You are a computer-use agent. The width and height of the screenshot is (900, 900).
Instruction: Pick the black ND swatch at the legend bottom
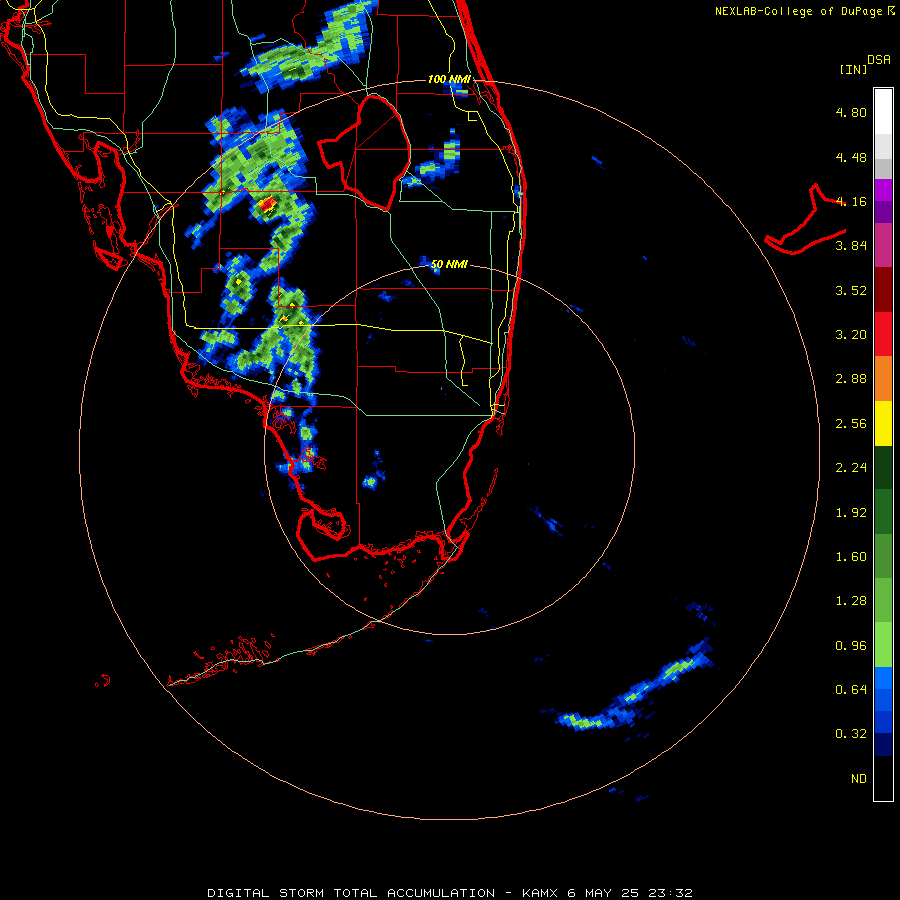[883, 778]
